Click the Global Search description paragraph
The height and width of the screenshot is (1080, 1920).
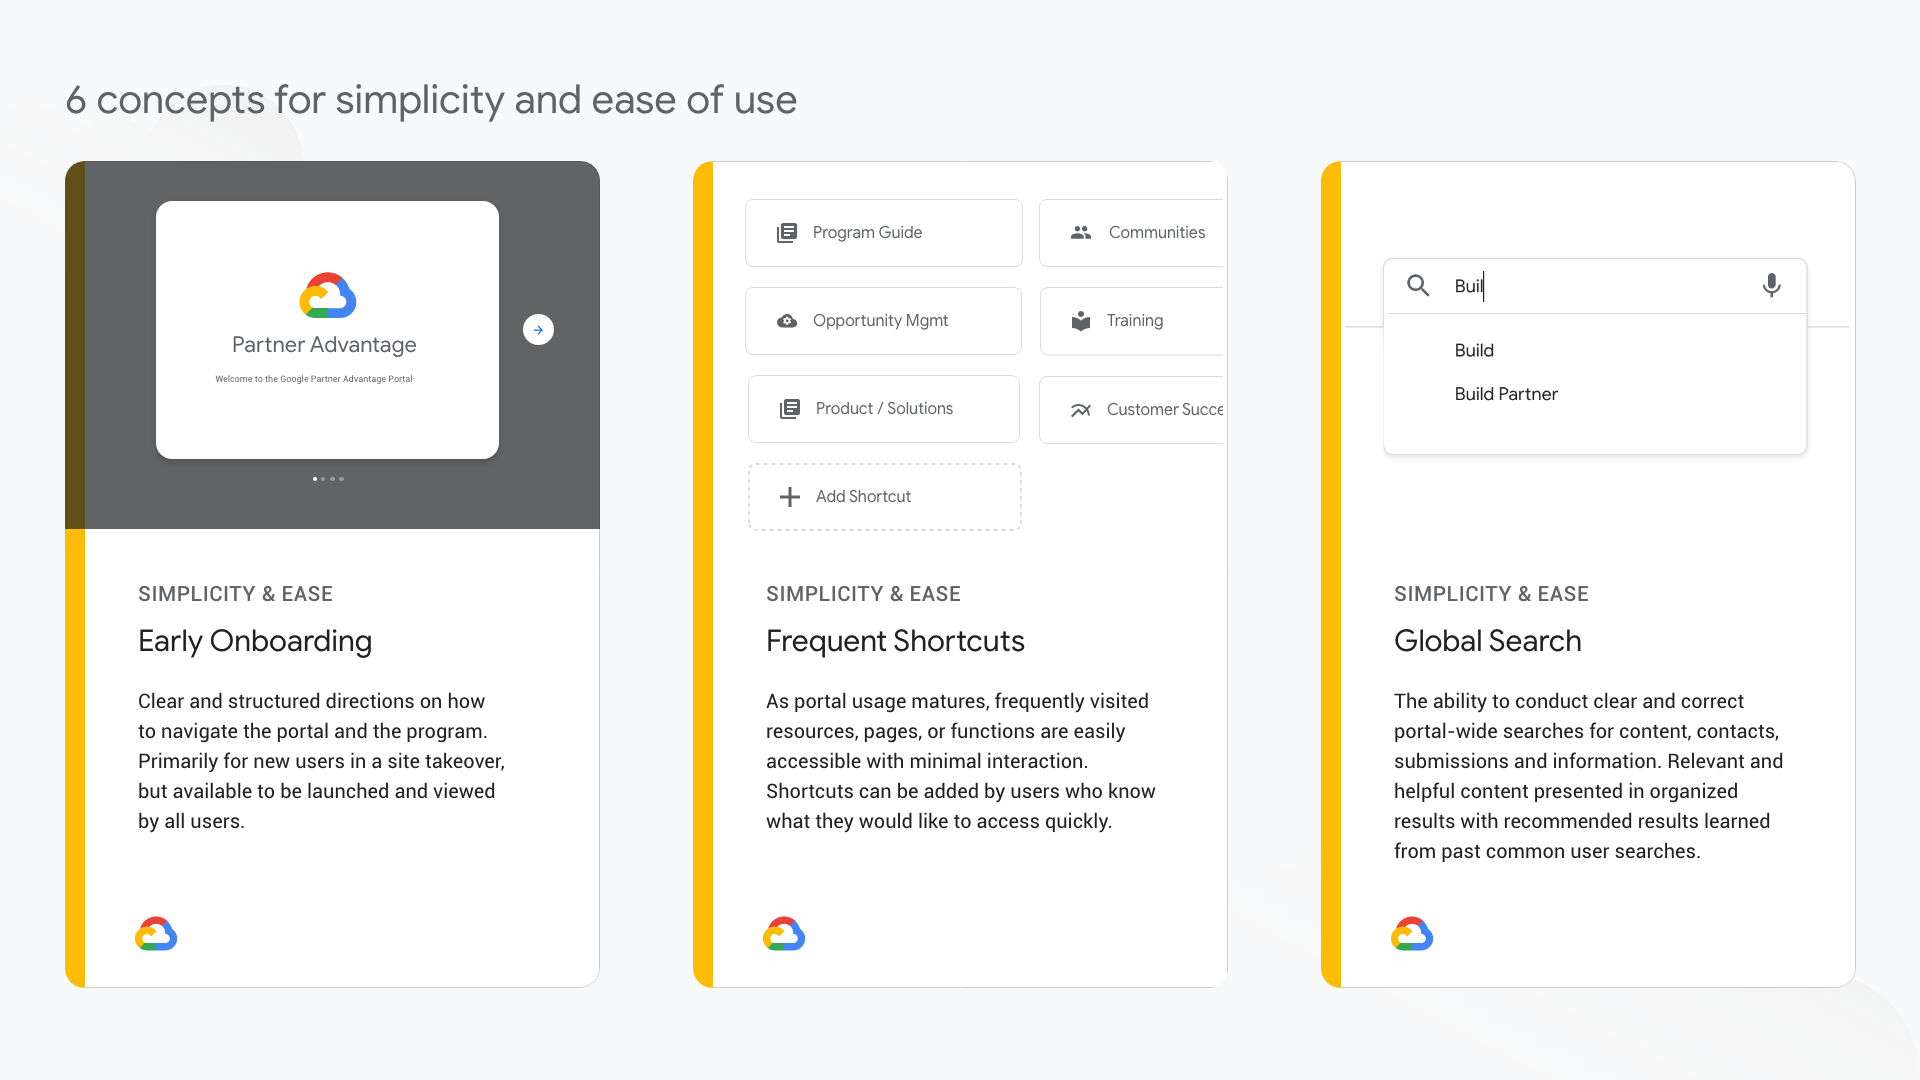point(1589,776)
